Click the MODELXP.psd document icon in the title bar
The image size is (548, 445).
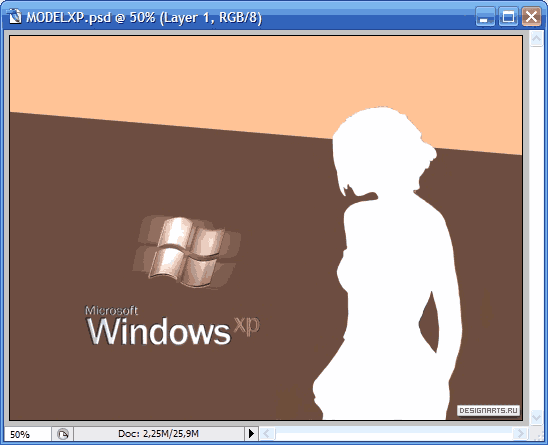tap(15, 16)
